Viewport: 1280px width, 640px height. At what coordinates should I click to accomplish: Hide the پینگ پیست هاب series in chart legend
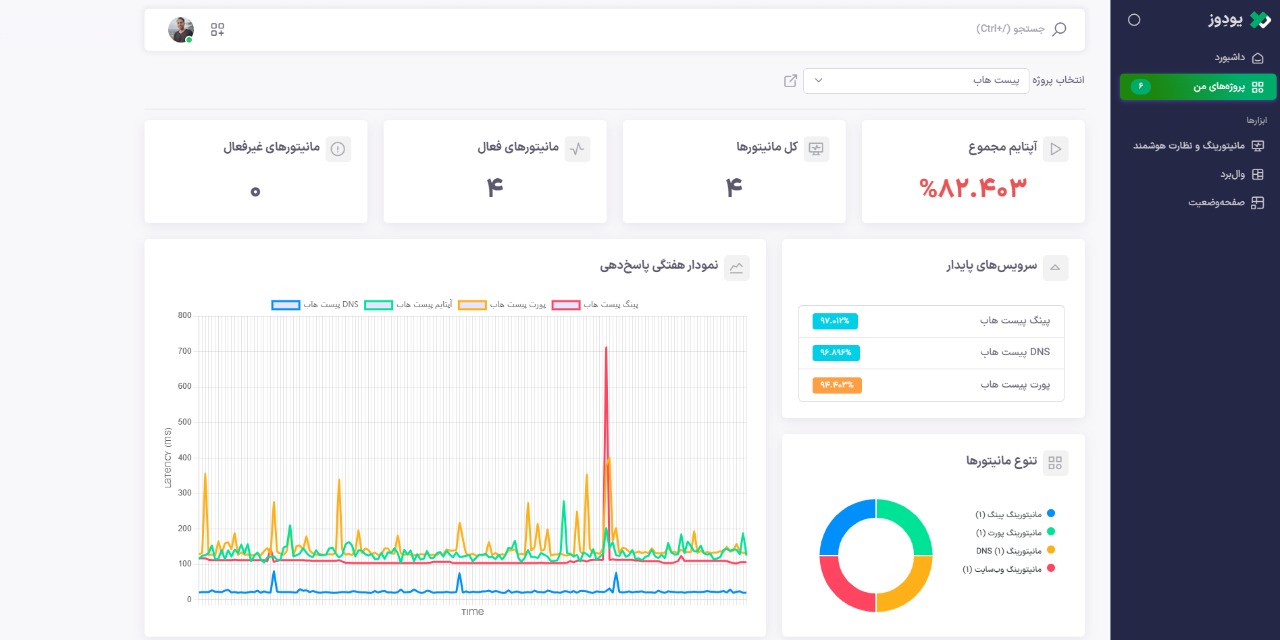tap(566, 304)
